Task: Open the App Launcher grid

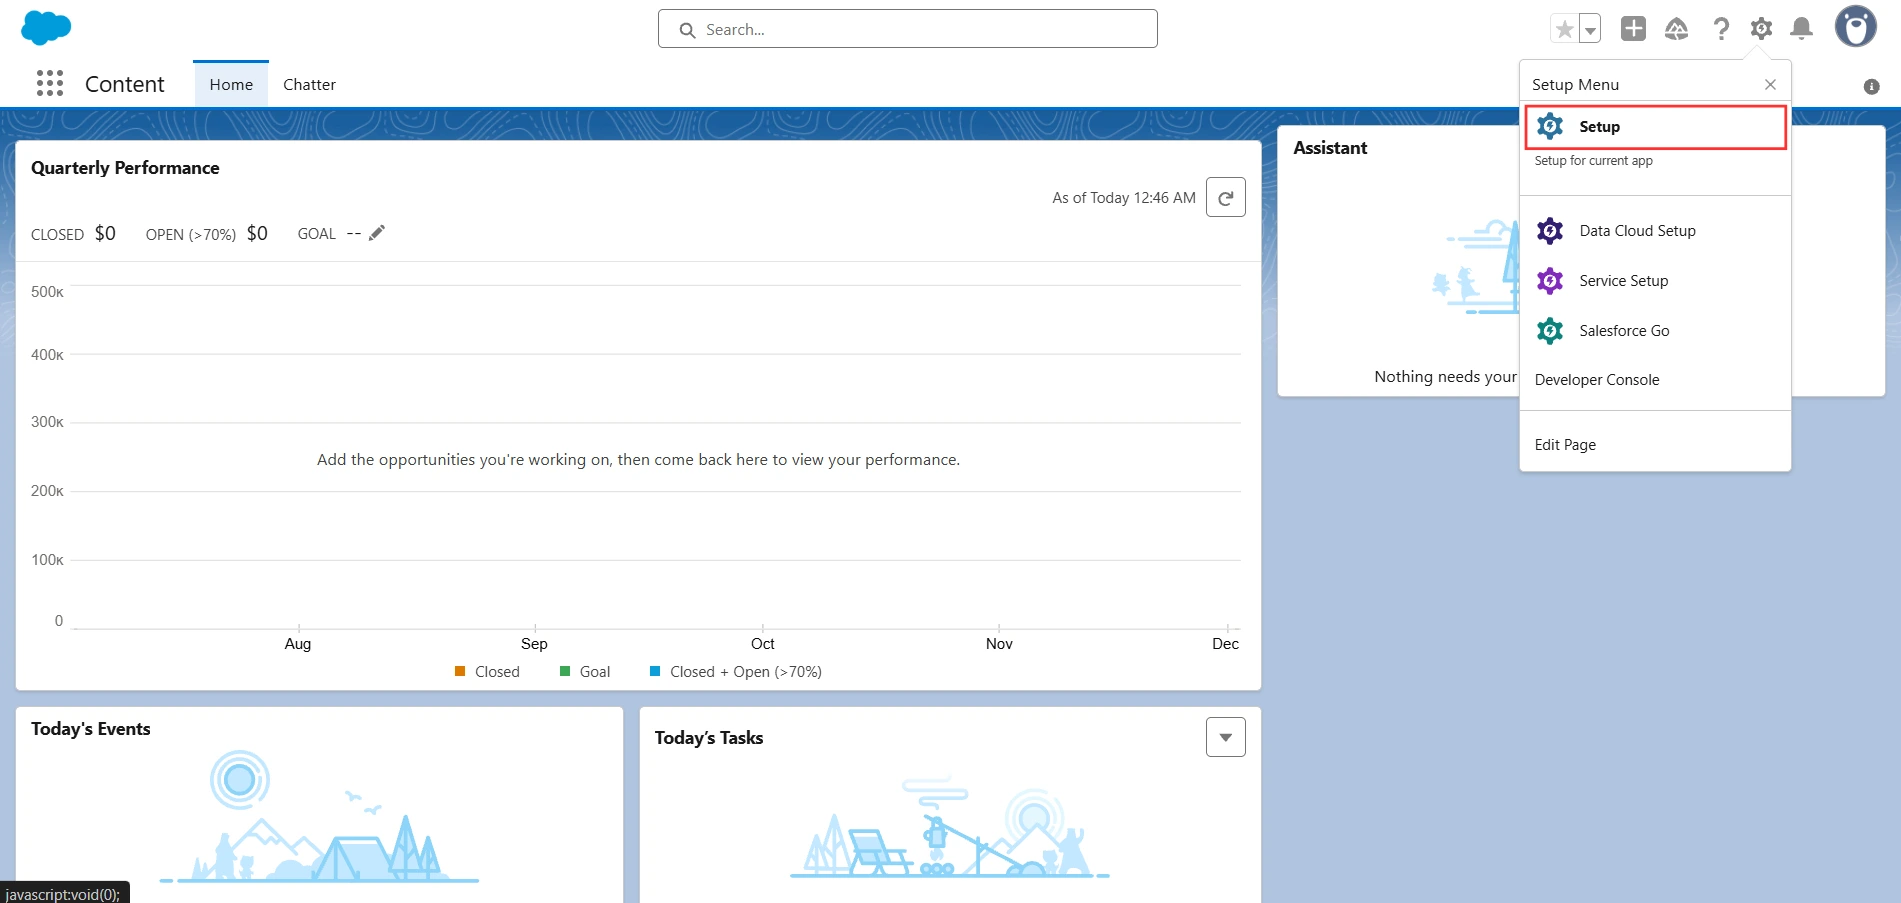Action: (50, 83)
